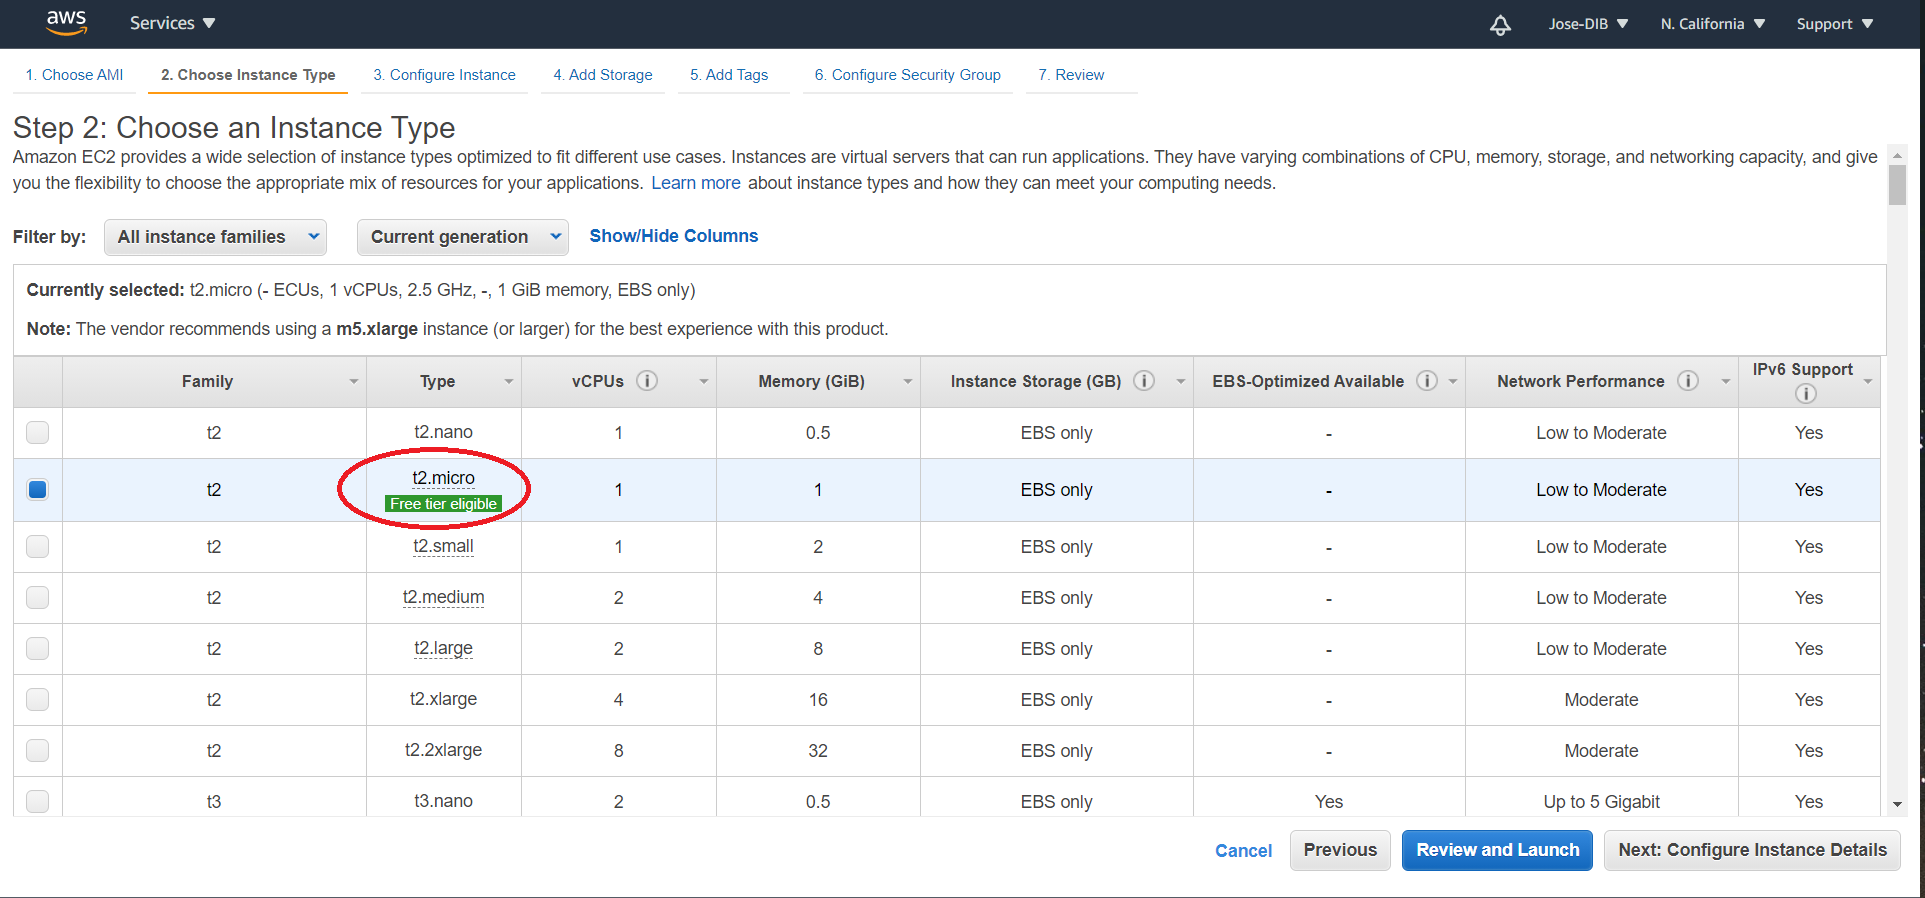Select the t2.2xlarge row checkbox
The height and width of the screenshot is (898, 1925).
tap(38, 751)
